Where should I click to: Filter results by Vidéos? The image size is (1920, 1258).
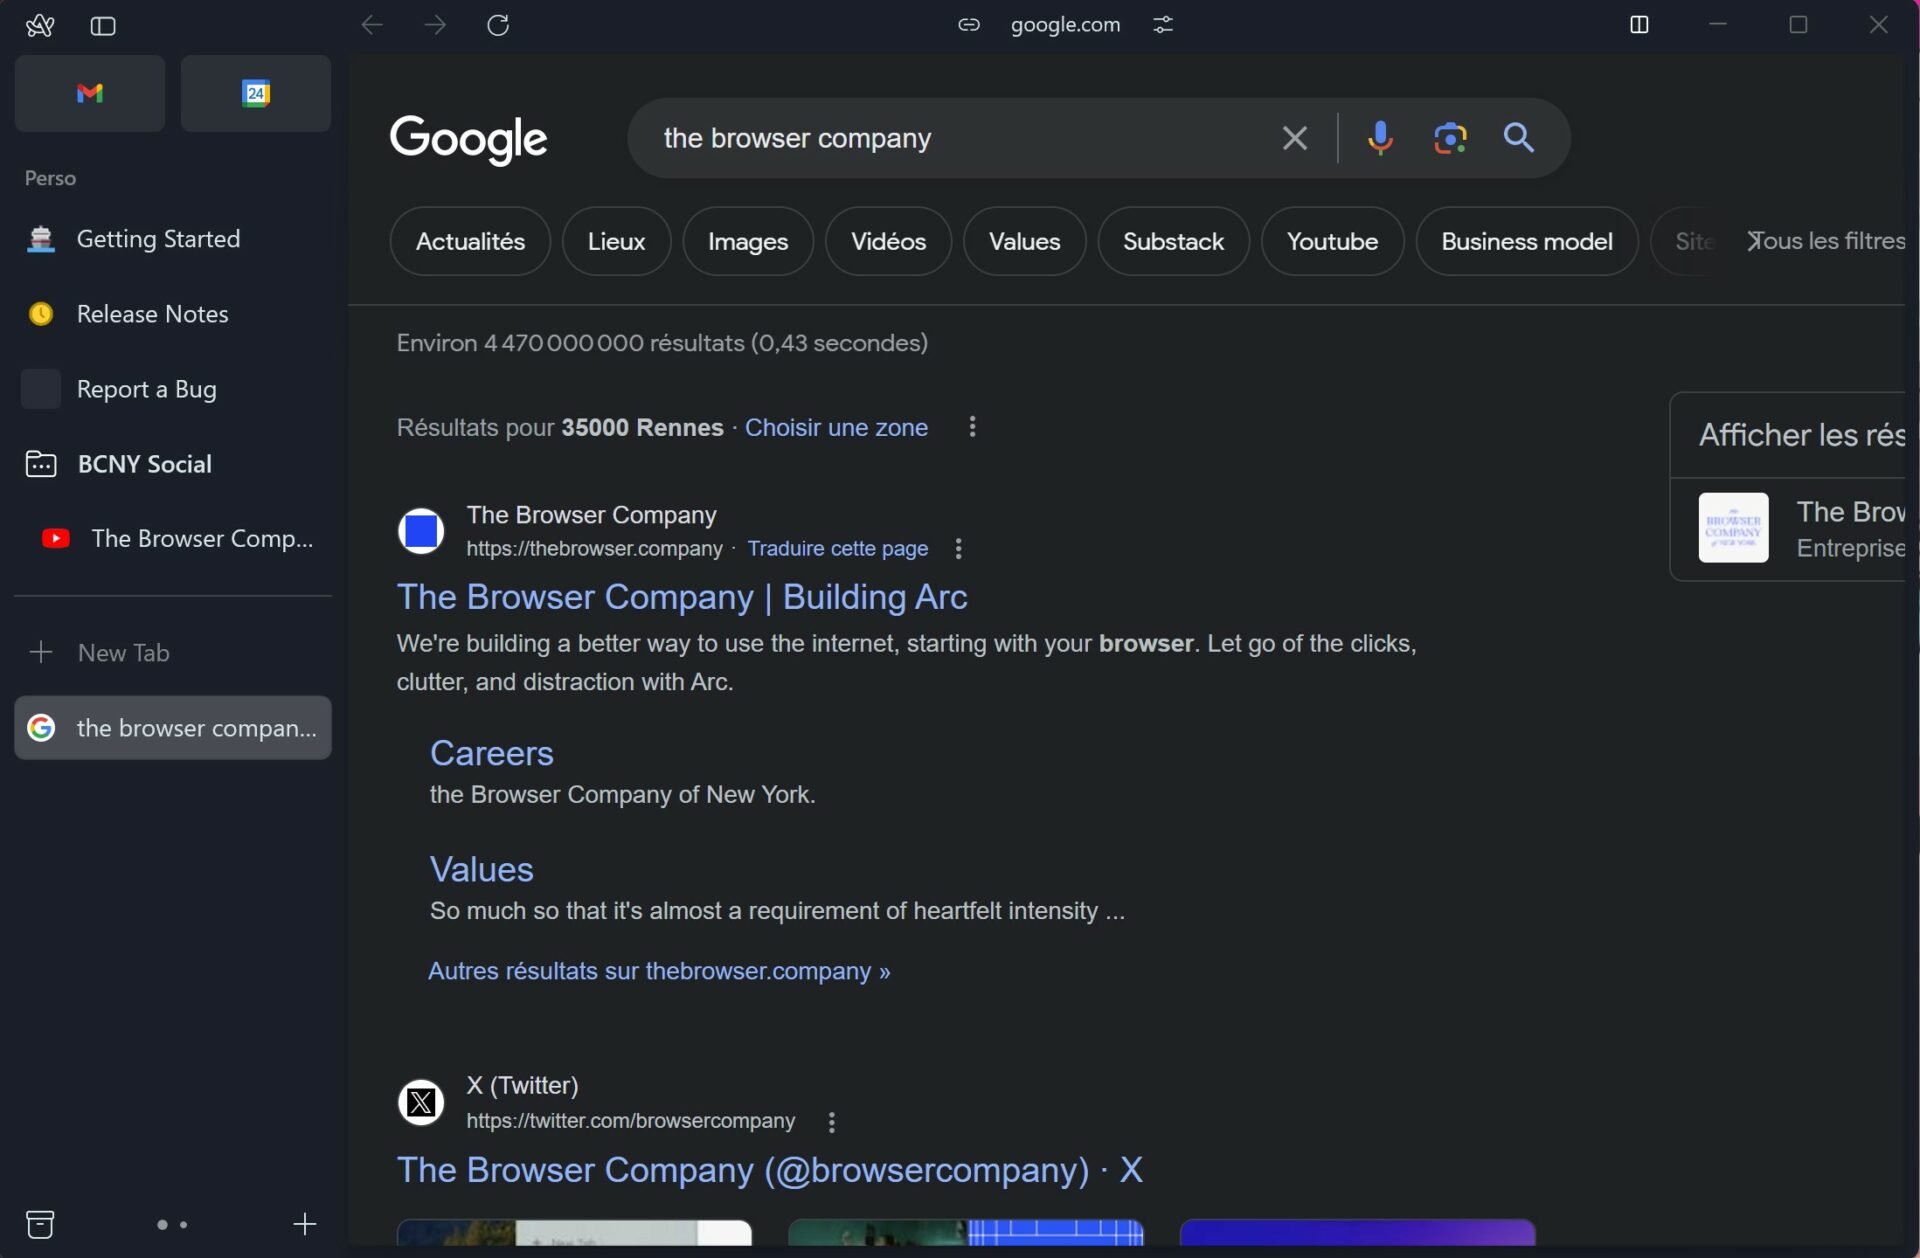888,241
